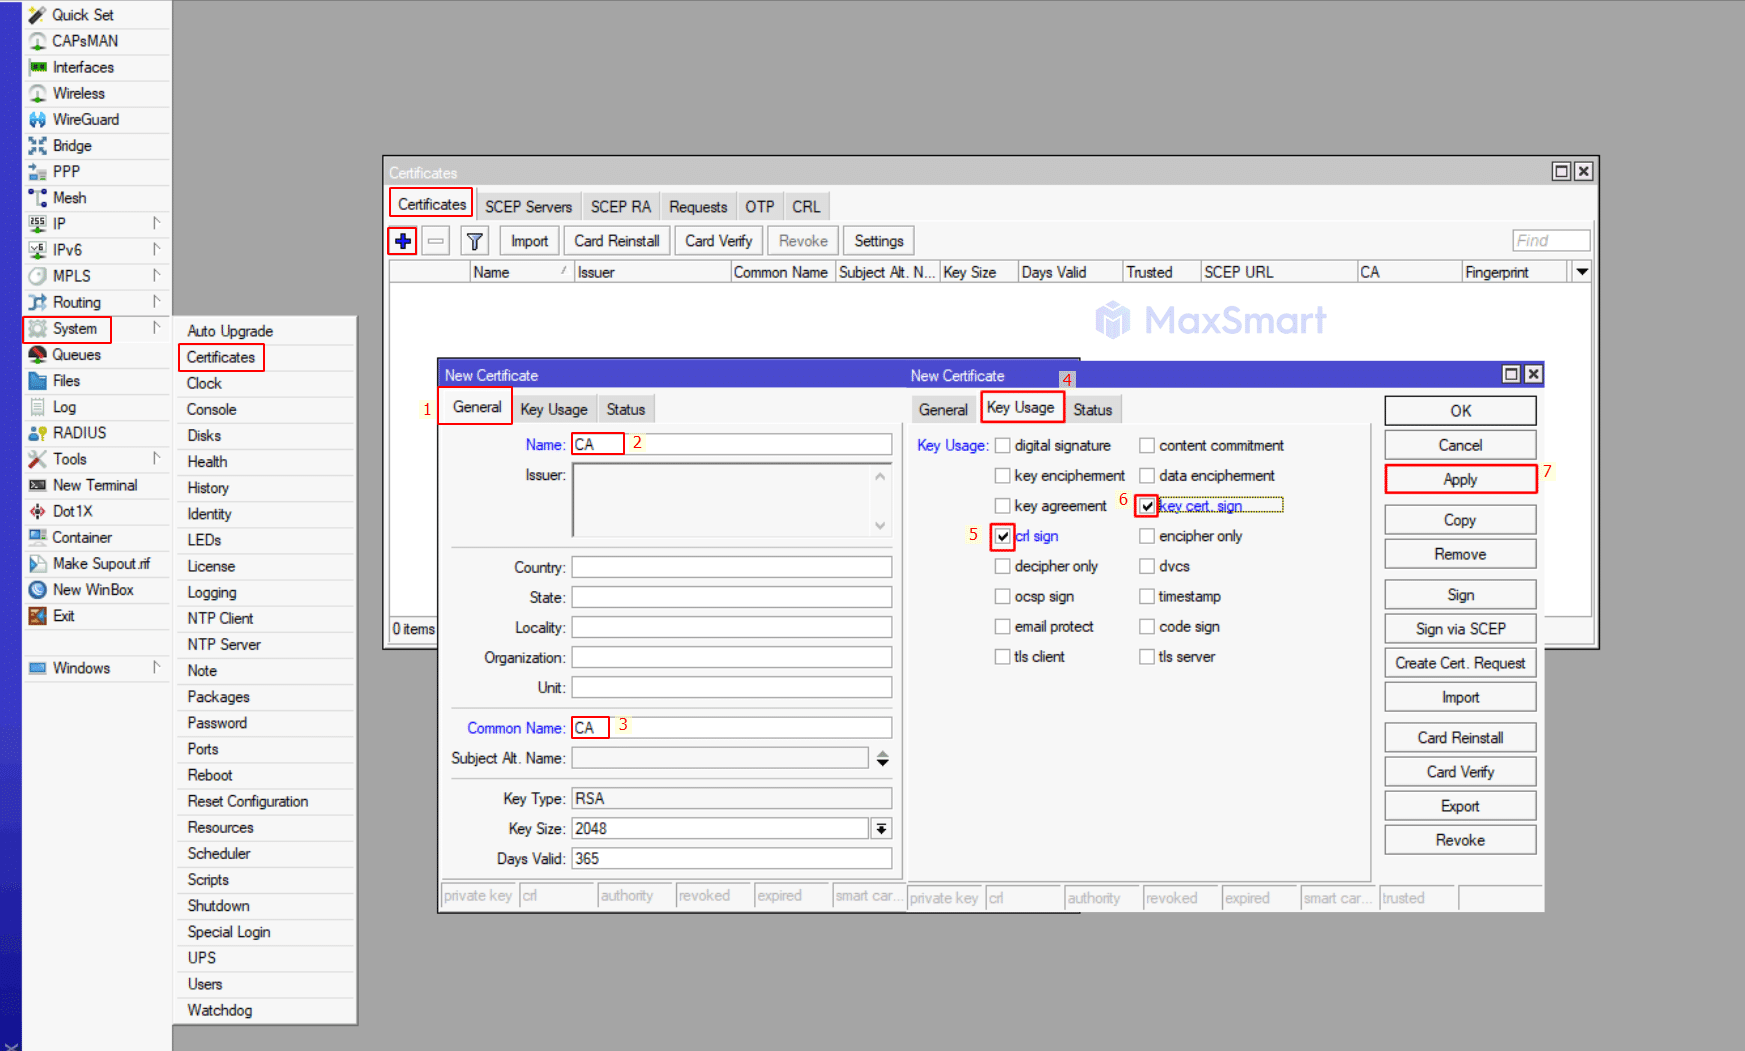Click the Container icon

coord(37,537)
